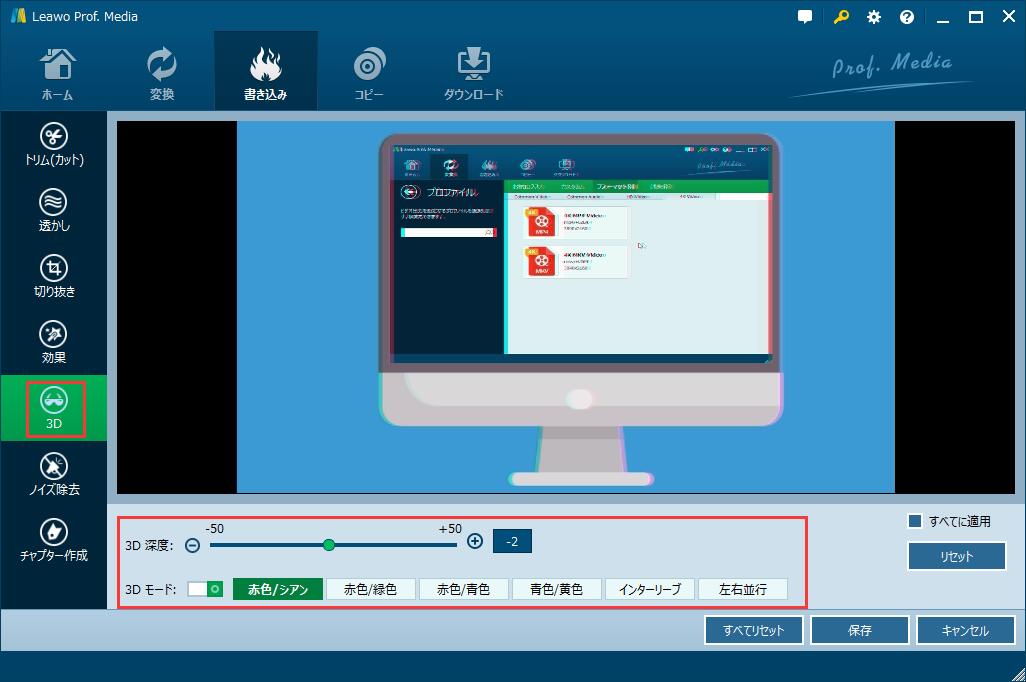Click the 保存 save button
1026x682 pixels.
pos(860,630)
